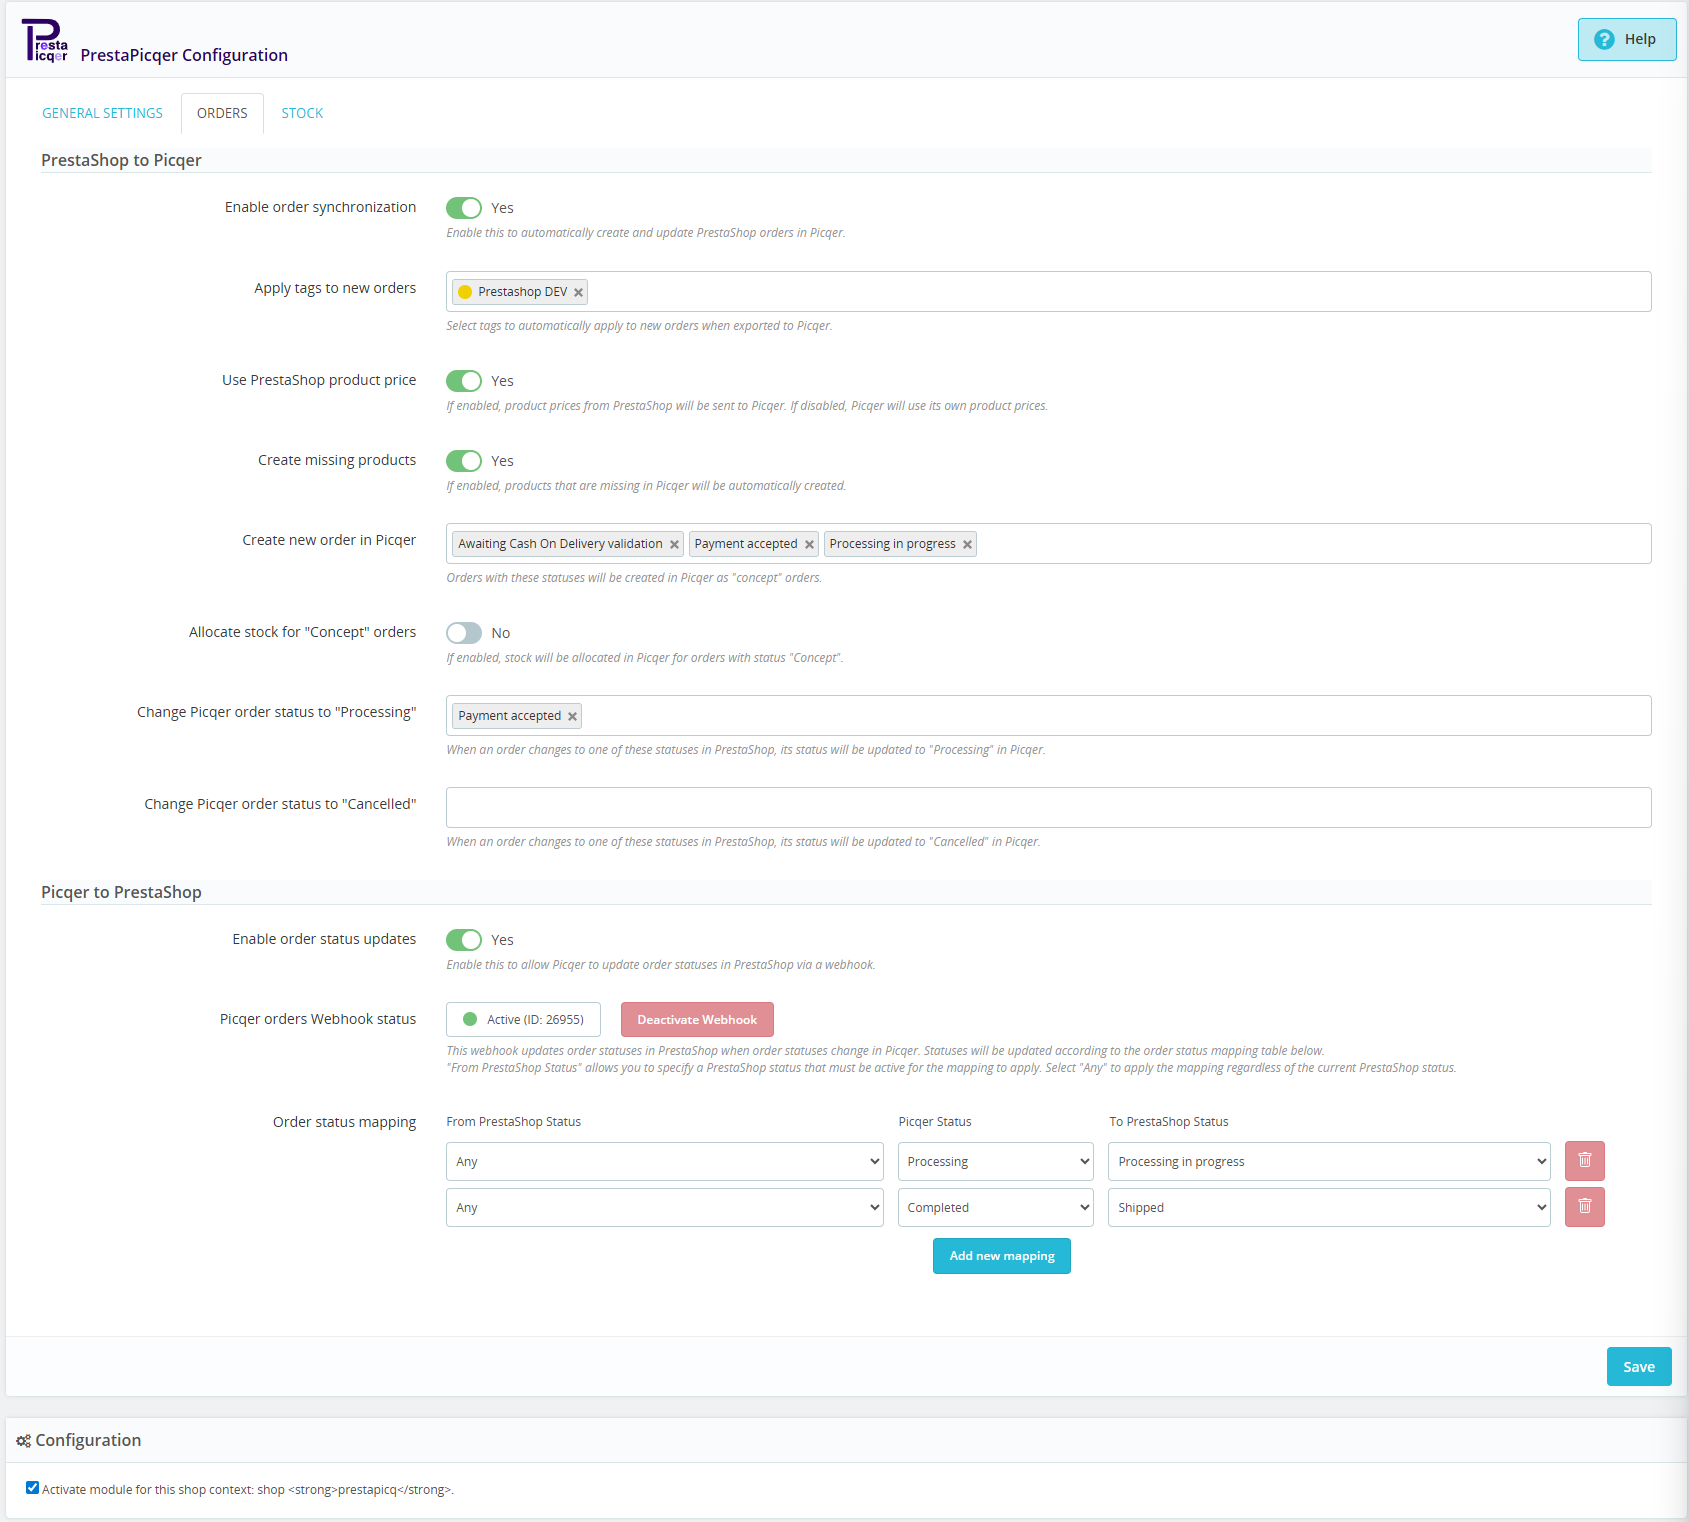Click the yellow color dot on Prestashop DEV tag
Screen dimensions: 1689x1522
[466, 291]
